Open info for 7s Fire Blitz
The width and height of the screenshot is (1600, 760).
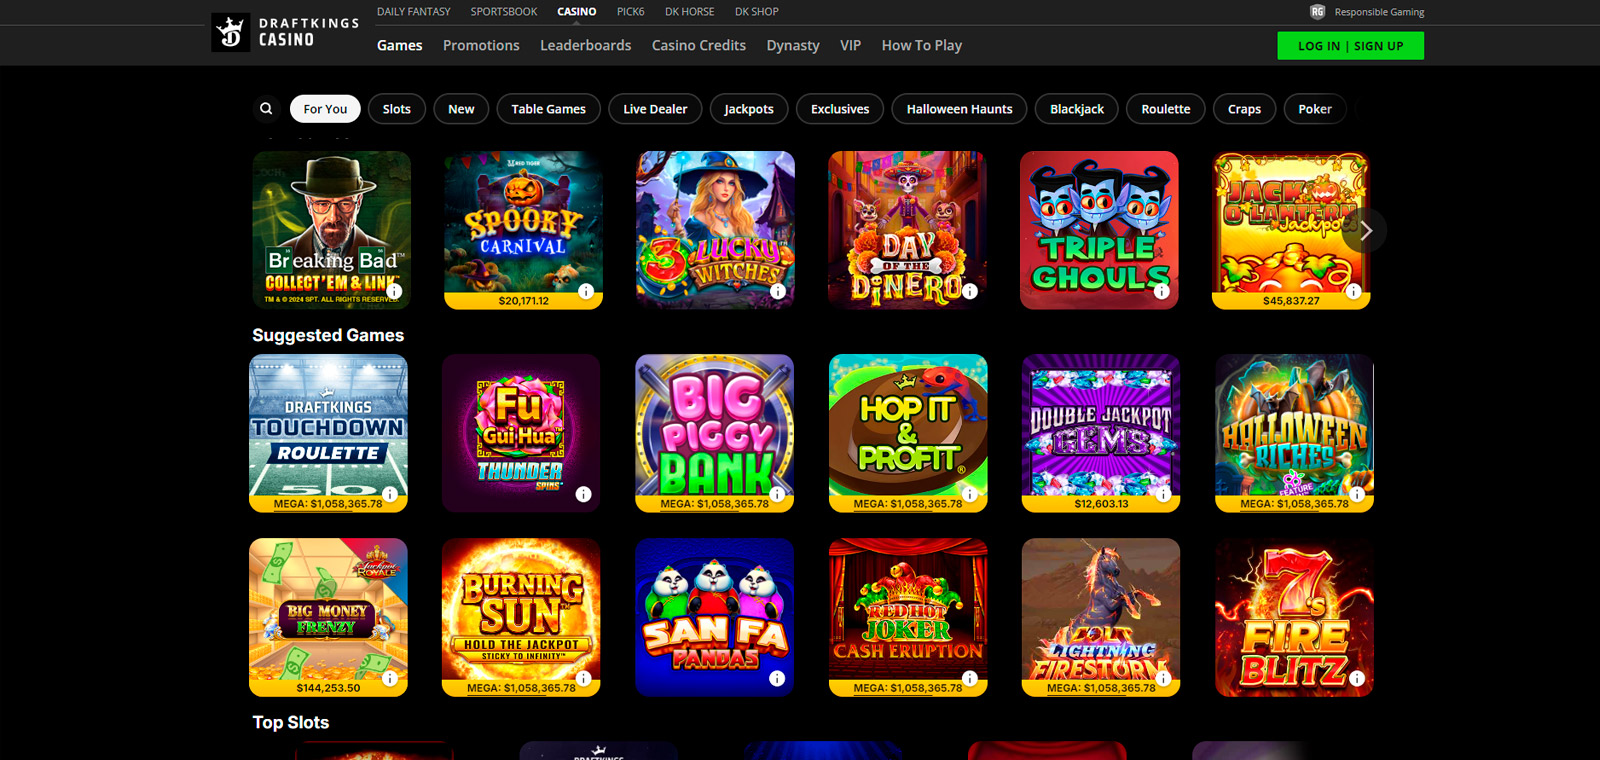point(1357,678)
